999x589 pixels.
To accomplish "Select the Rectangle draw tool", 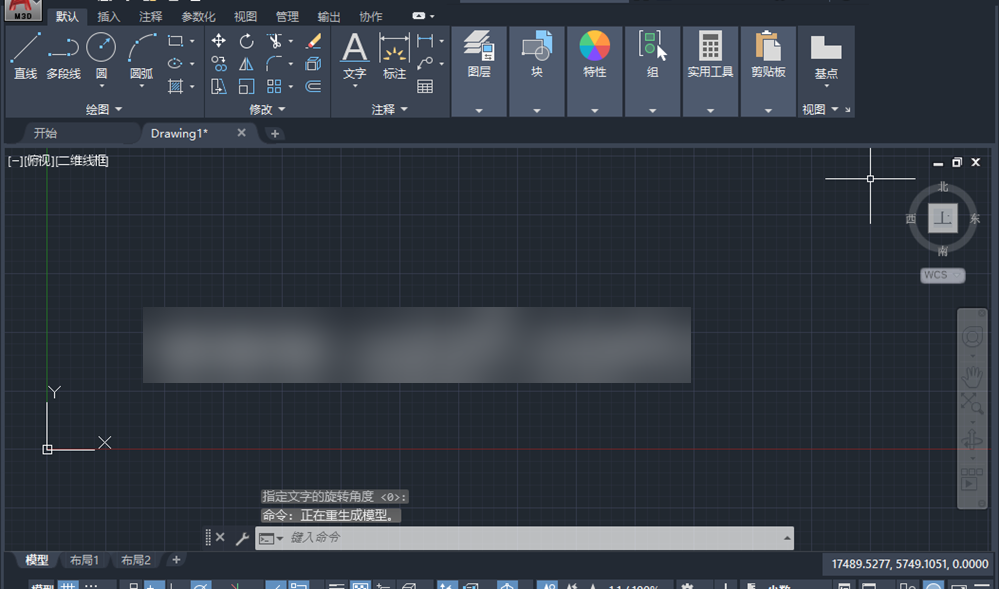I will [x=175, y=41].
